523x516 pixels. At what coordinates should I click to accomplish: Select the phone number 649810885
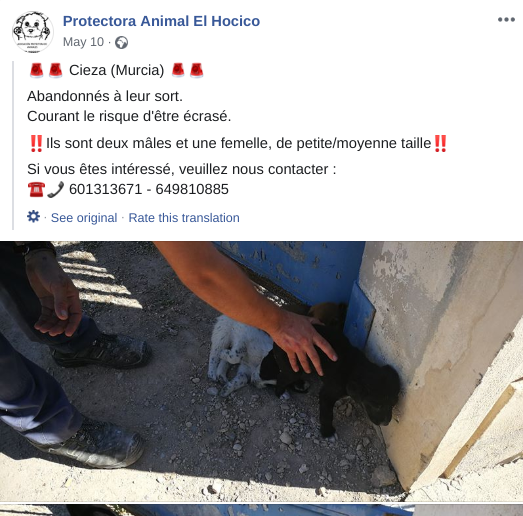pyautogui.click(x=192, y=189)
